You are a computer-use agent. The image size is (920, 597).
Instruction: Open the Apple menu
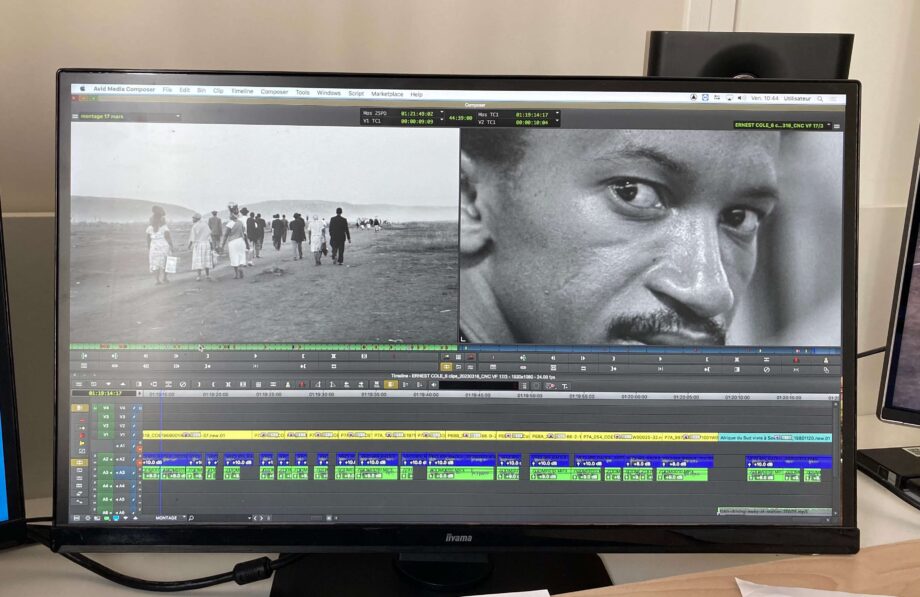[83, 89]
